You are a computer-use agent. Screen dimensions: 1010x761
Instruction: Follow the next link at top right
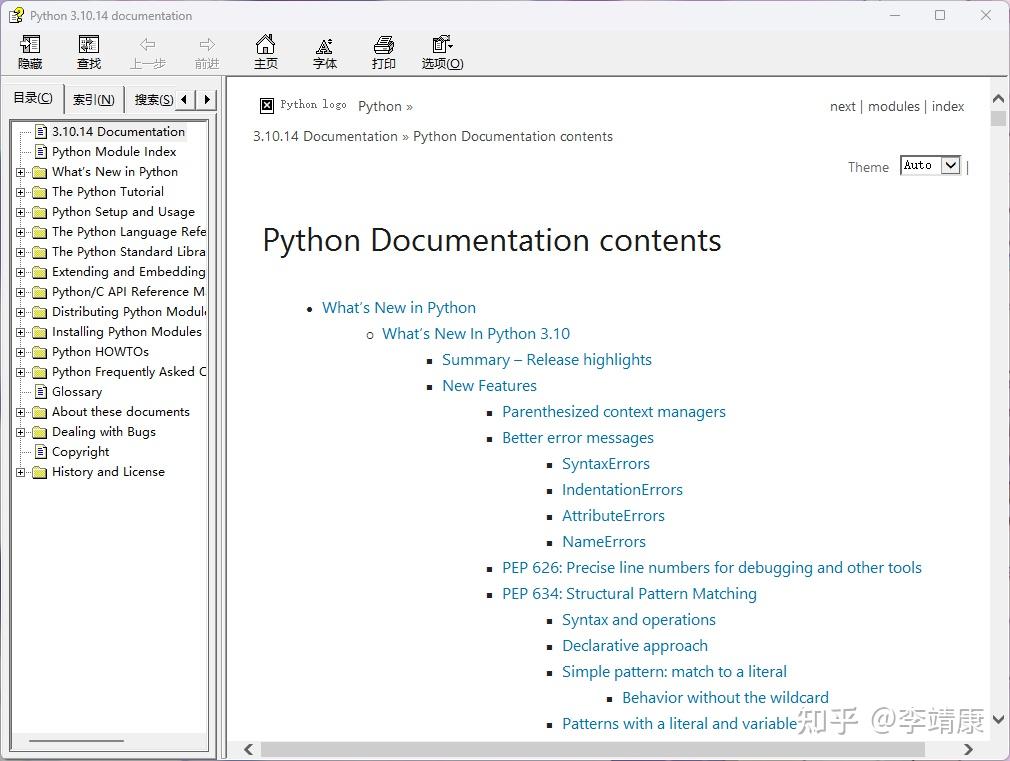click(842, 106)
